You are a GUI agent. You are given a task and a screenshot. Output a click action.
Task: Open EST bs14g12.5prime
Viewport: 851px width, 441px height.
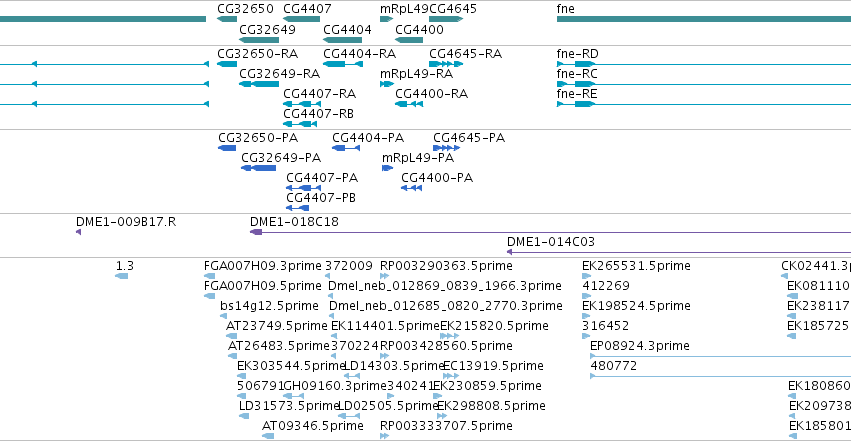point(269,306)
